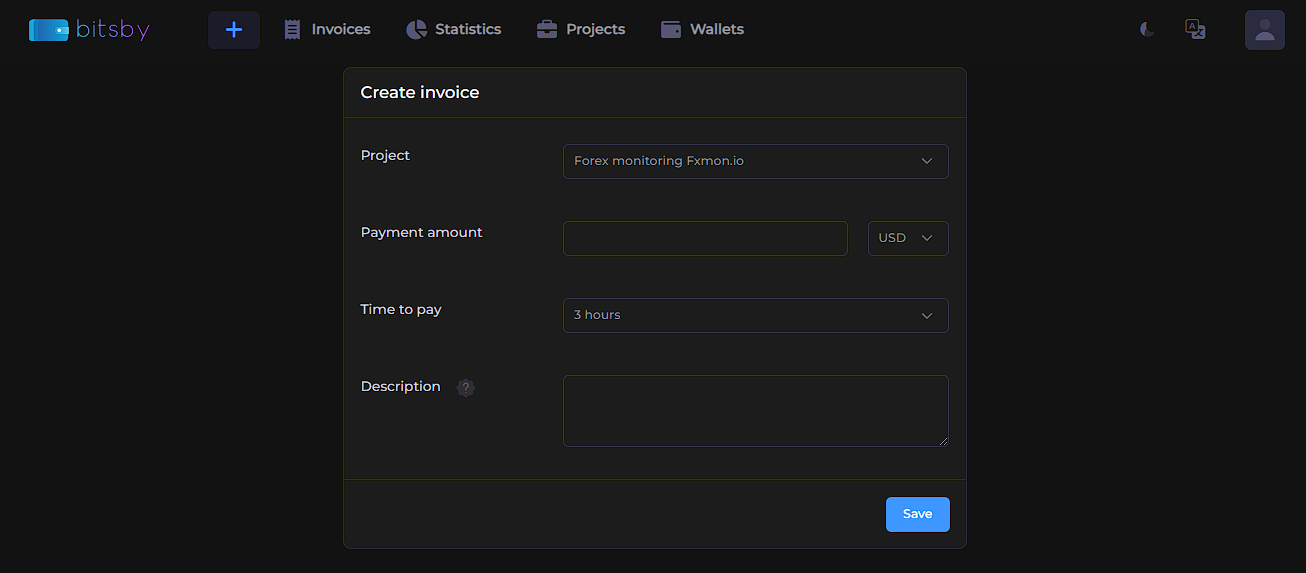Expand the Project dropdown
This screenshot has width=1306, height=573.
coord(756,161)
